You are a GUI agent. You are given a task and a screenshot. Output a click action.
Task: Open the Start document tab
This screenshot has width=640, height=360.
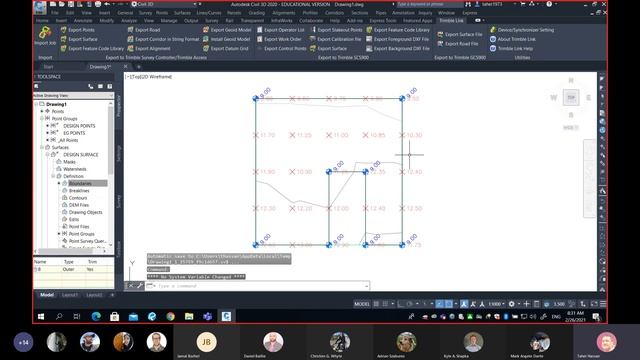coord(48,67)
